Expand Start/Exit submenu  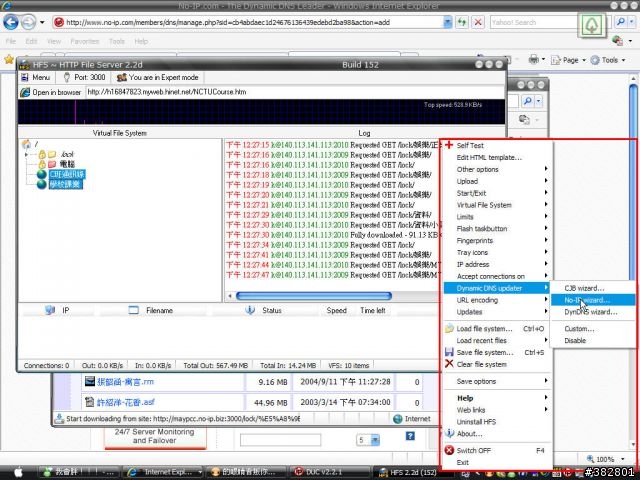pyautogui.click(x=497, y=193)
